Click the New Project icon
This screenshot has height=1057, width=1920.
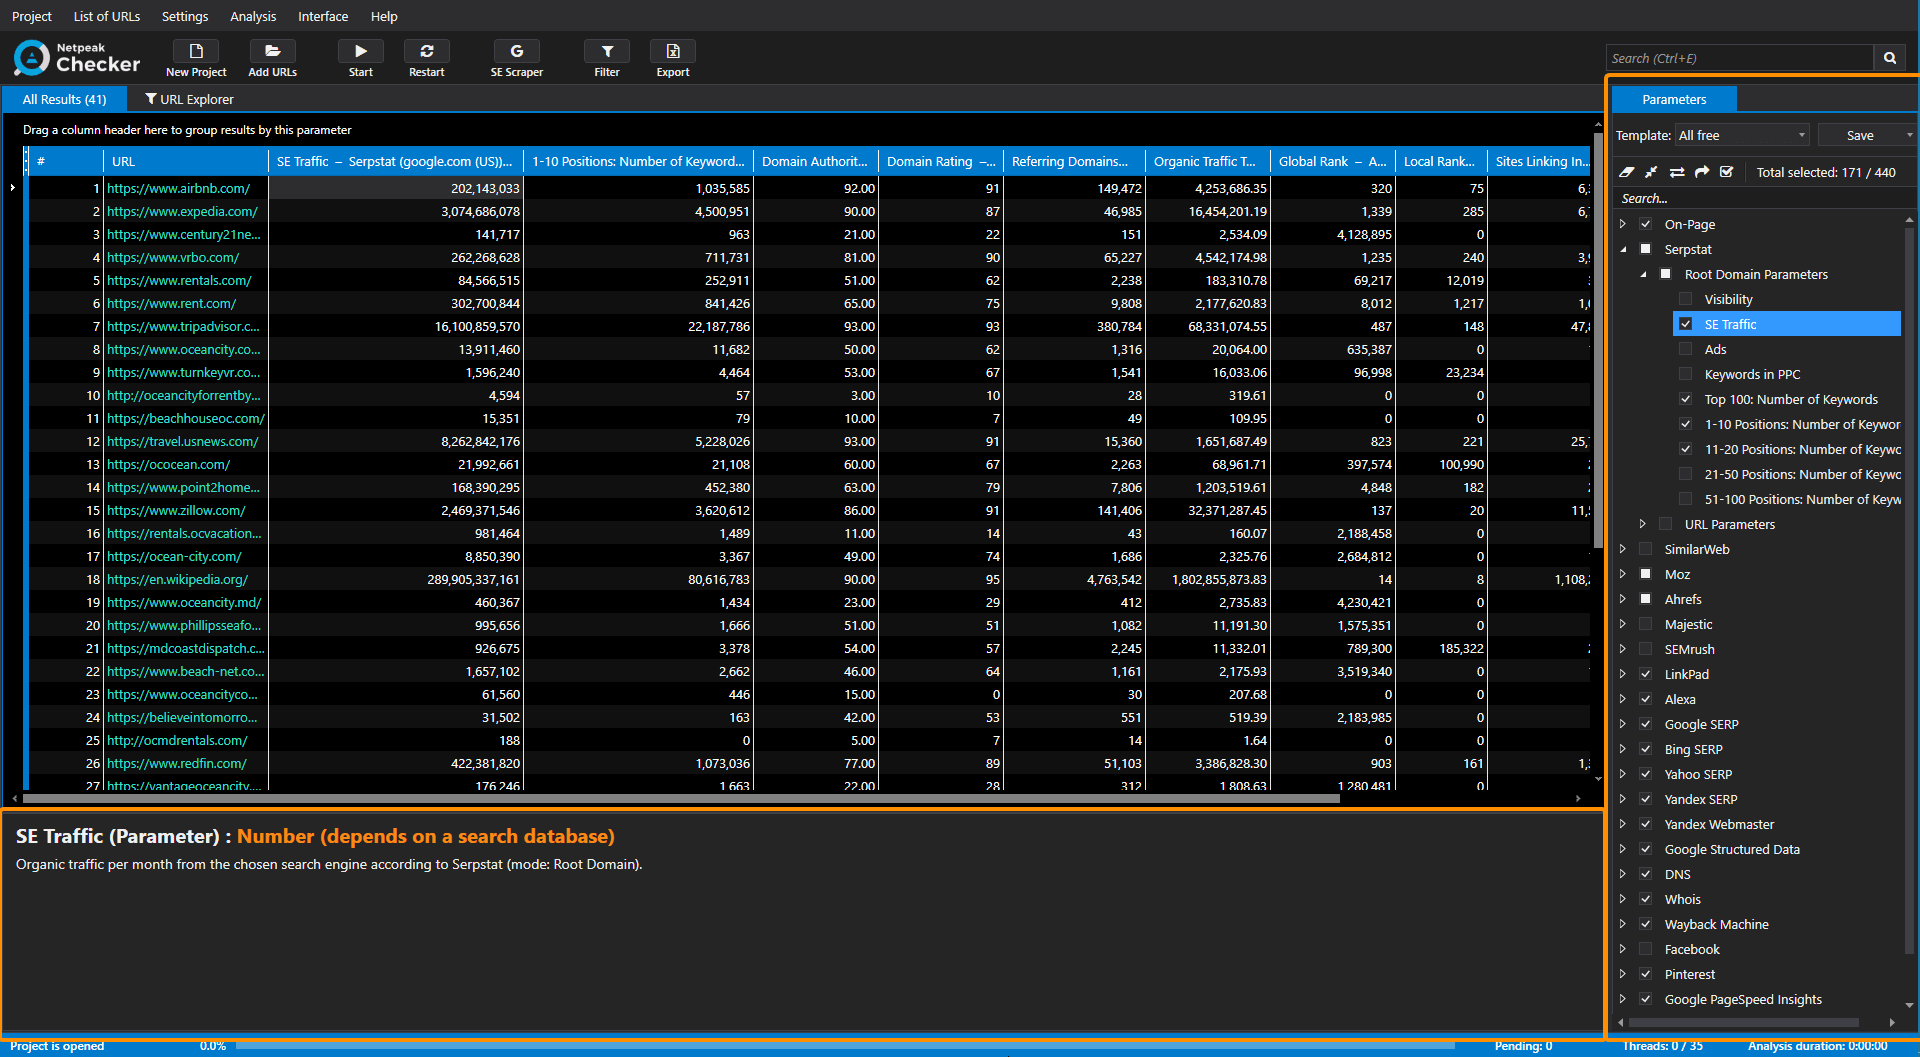[196, 51]
